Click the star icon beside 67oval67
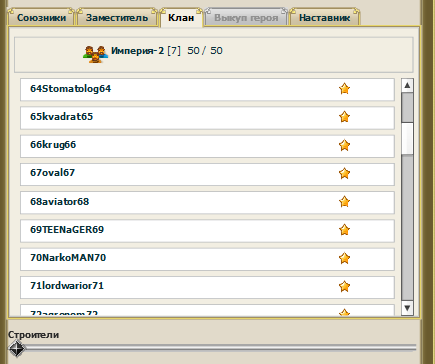This screenshot has width=435, height=364. pos(344,173)
